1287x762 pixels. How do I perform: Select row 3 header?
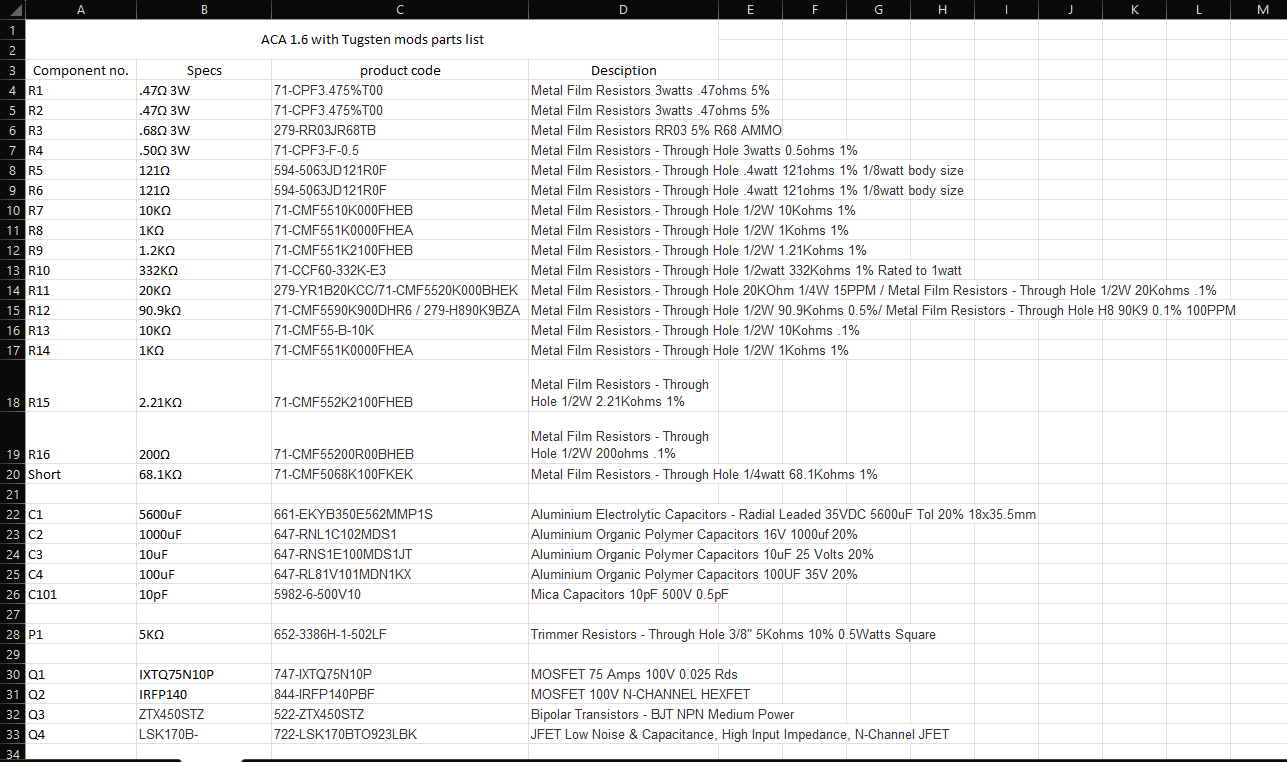coord(12,70)
